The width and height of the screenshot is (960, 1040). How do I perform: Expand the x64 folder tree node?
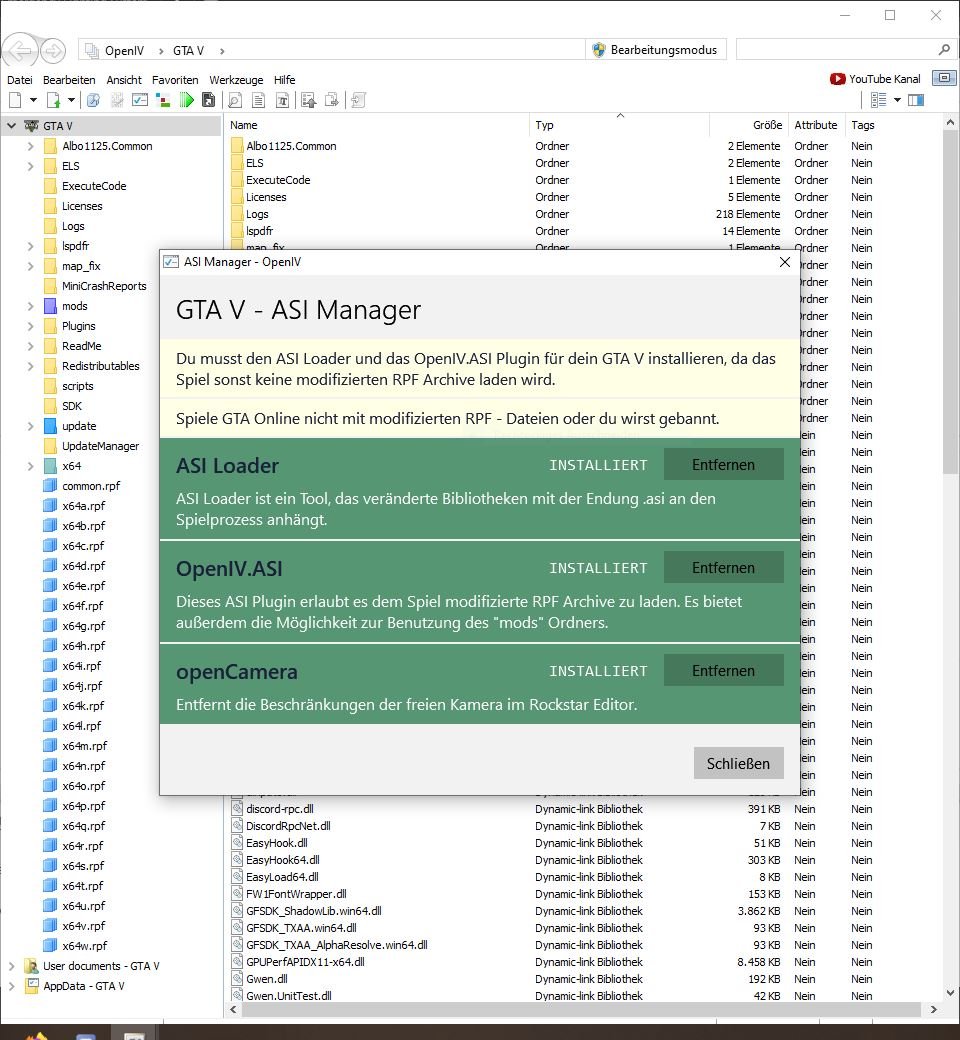pos(31,466)
